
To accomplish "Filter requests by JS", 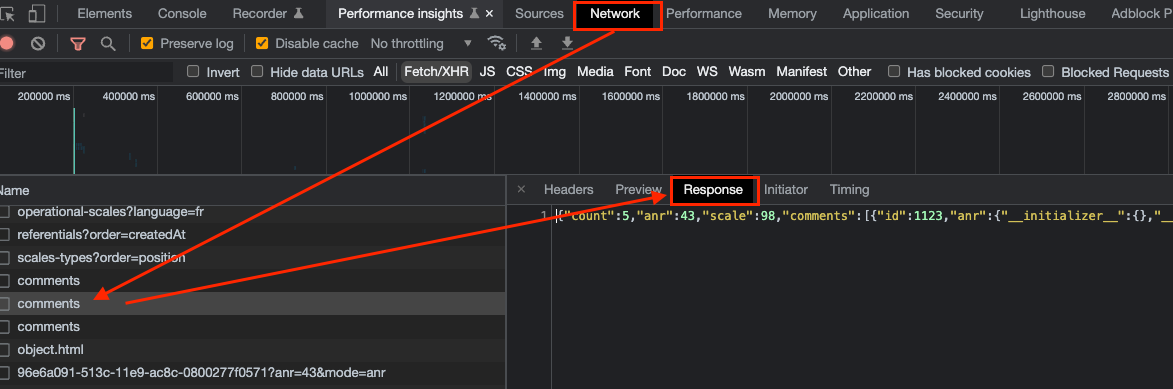I will (x=488, y=72).
